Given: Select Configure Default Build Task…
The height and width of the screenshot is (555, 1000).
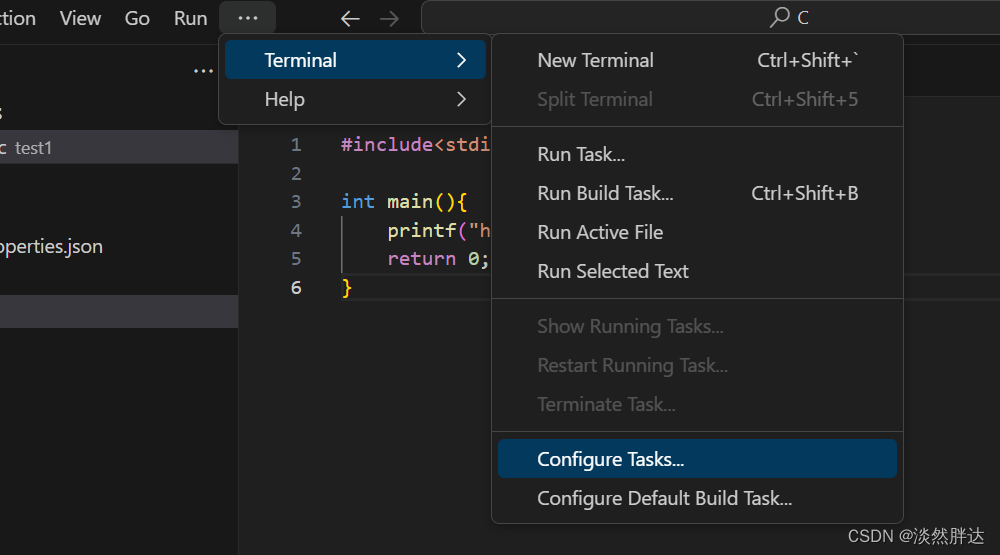Looking at the screenshot, I should 664,498.
